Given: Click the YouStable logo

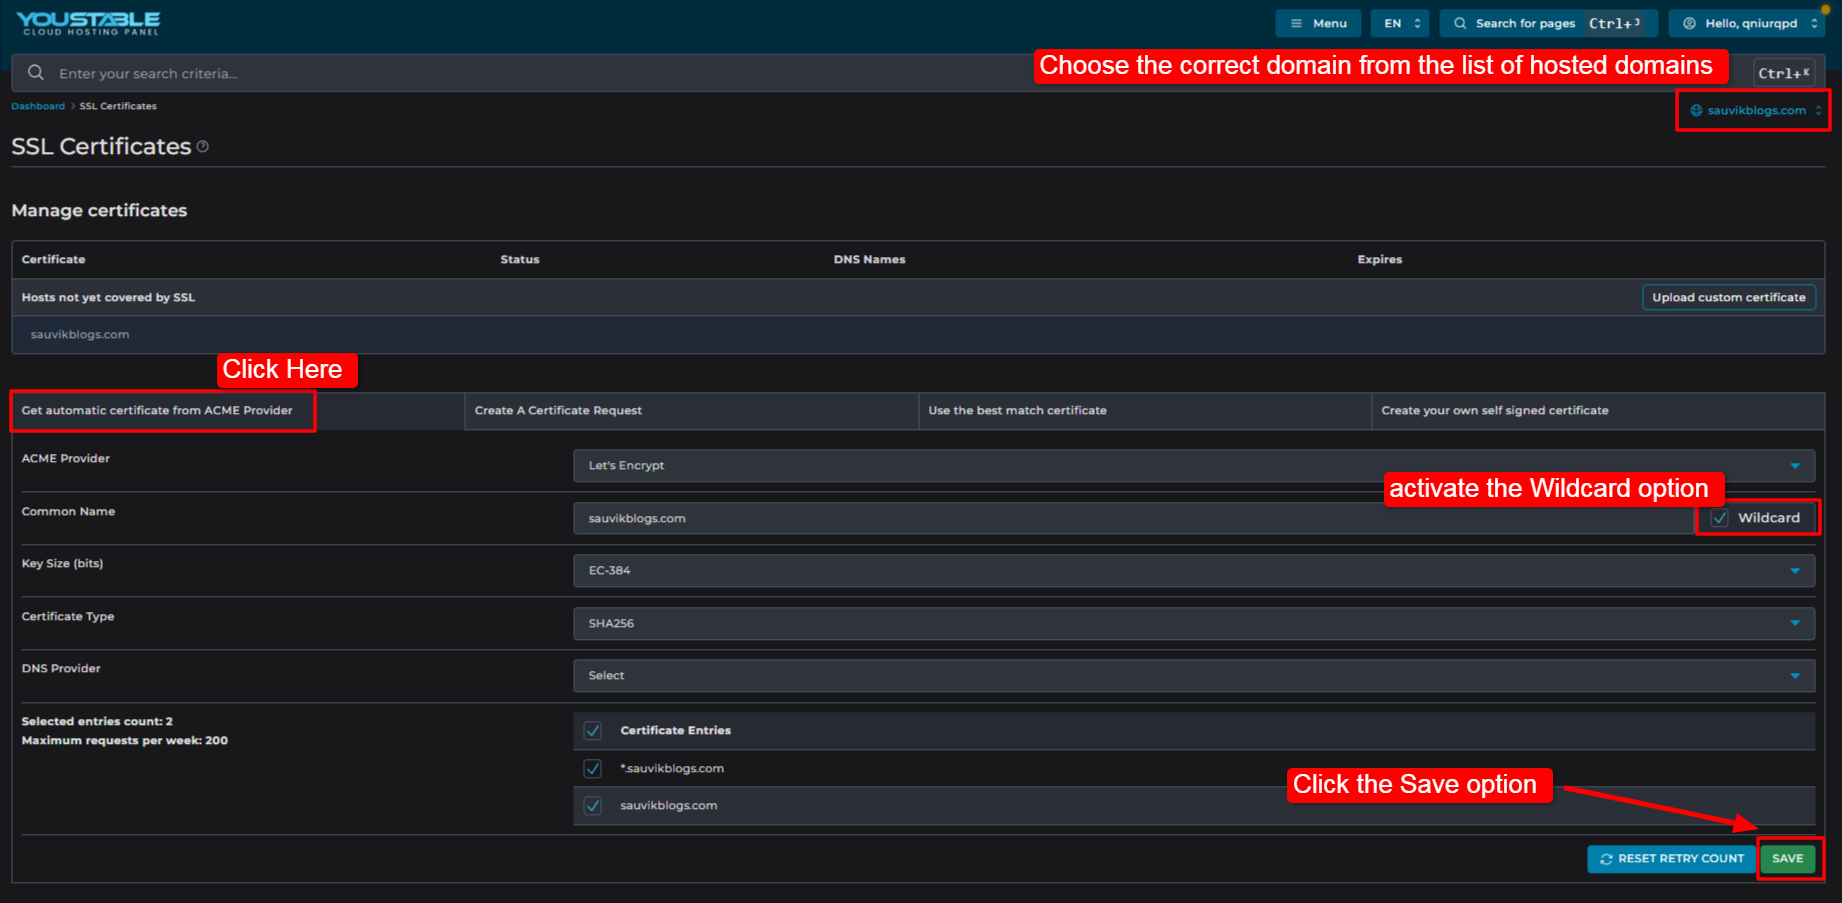Looking at the screenshot, I should click(88, 23).
